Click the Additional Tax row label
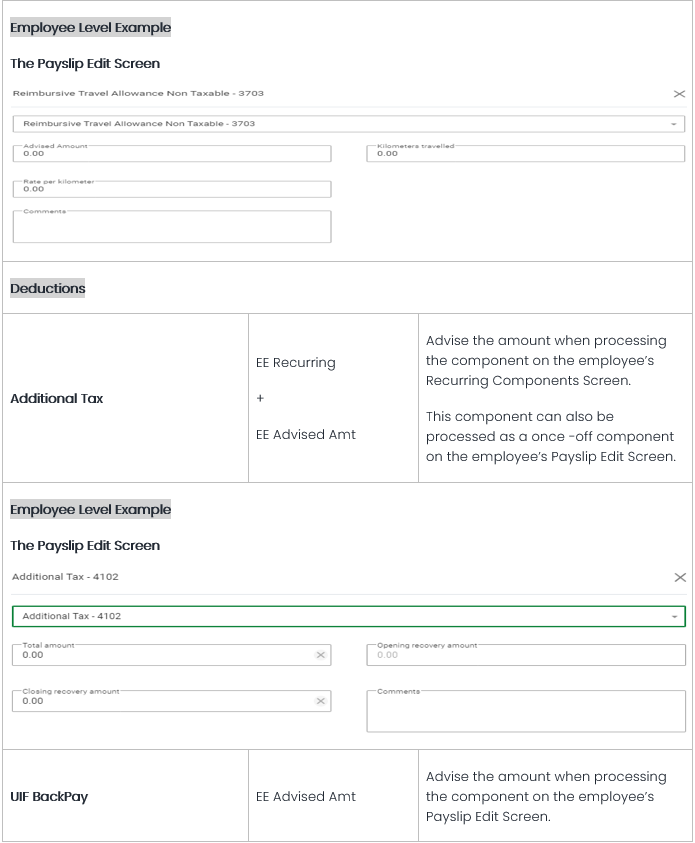The image size is (695, 843). 57,399
